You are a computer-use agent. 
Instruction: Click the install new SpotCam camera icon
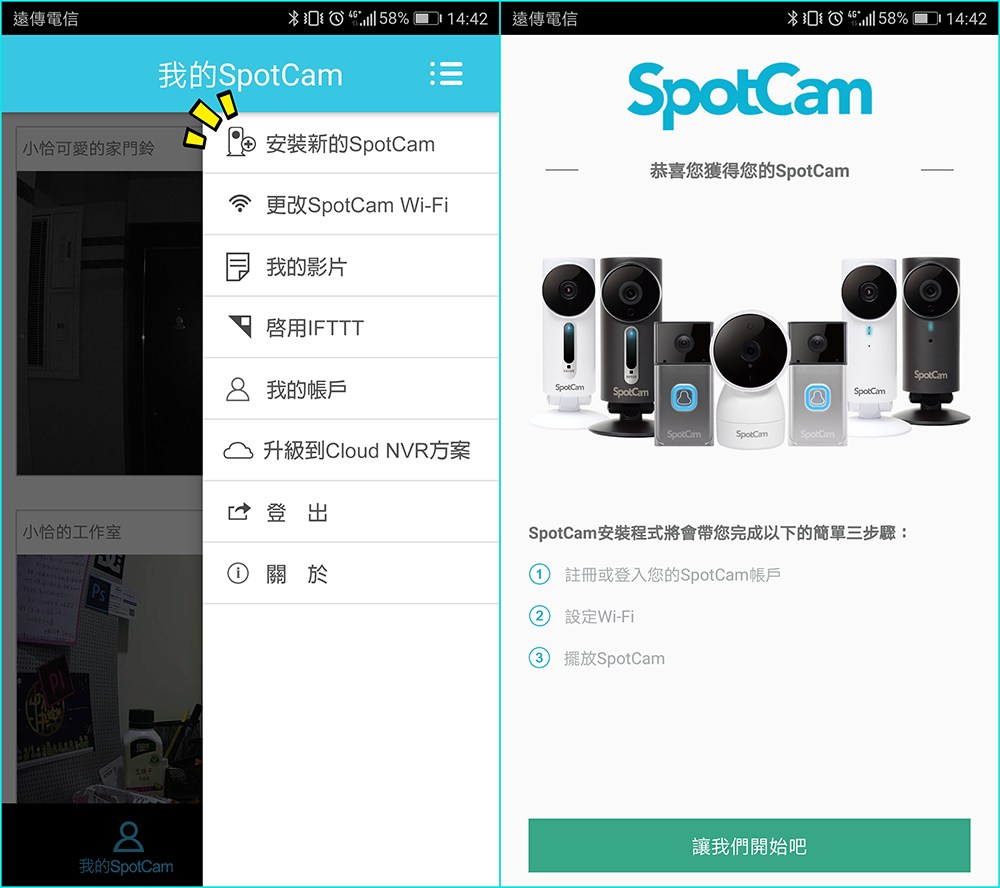pos(241,142)
